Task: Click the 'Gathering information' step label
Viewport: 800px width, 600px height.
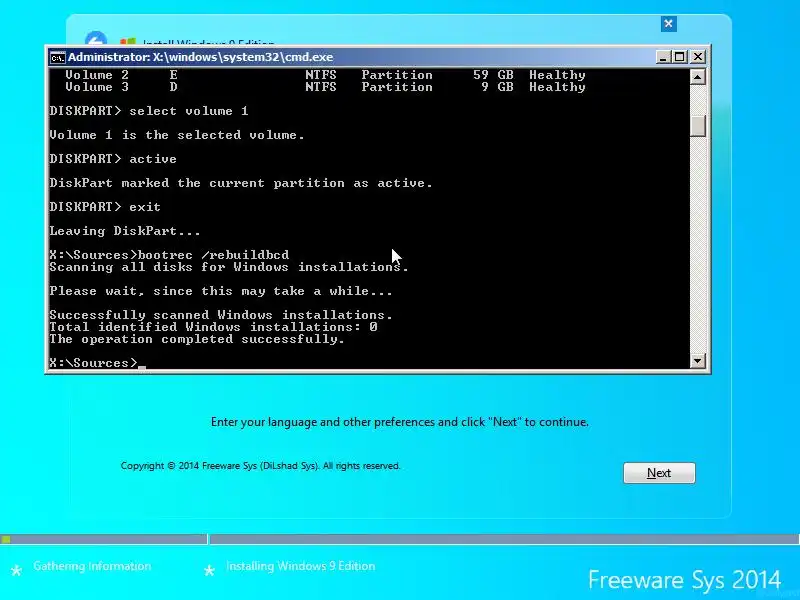Action: pos(92,566)
